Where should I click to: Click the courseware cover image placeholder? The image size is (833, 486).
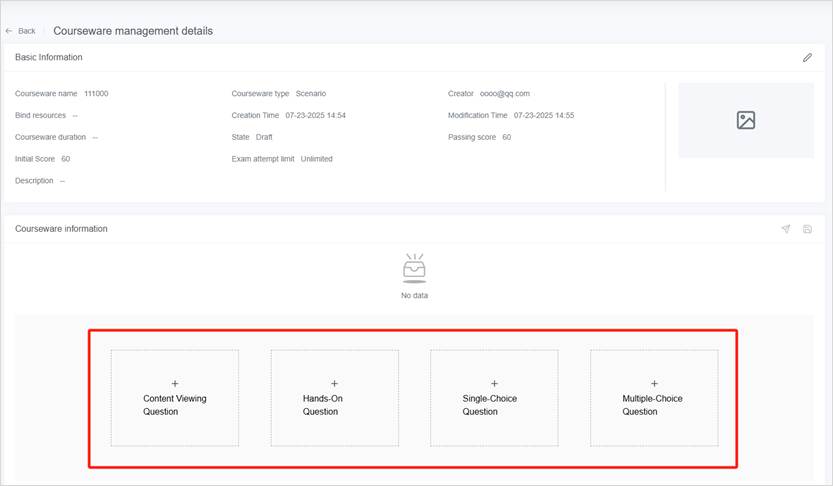point(746,120)
